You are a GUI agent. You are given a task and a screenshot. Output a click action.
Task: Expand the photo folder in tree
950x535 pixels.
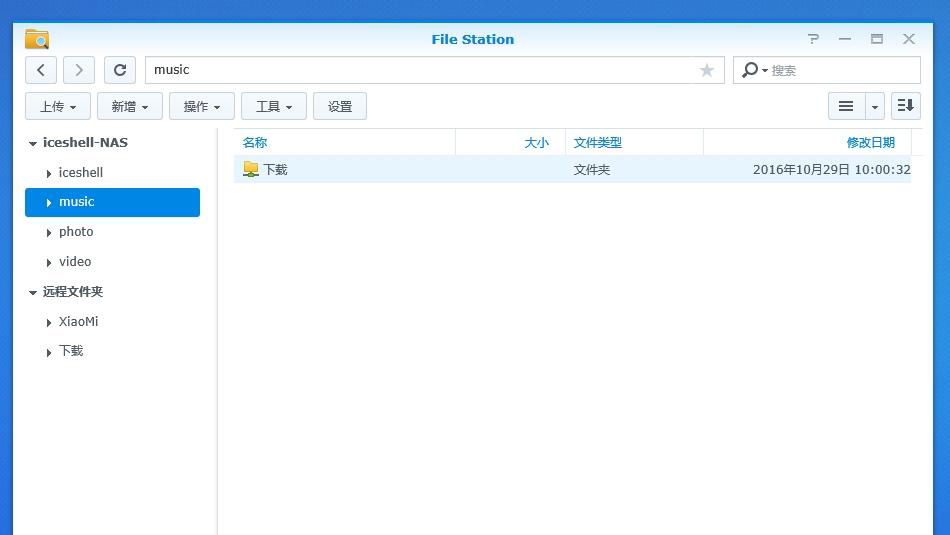tap(49, 232)
